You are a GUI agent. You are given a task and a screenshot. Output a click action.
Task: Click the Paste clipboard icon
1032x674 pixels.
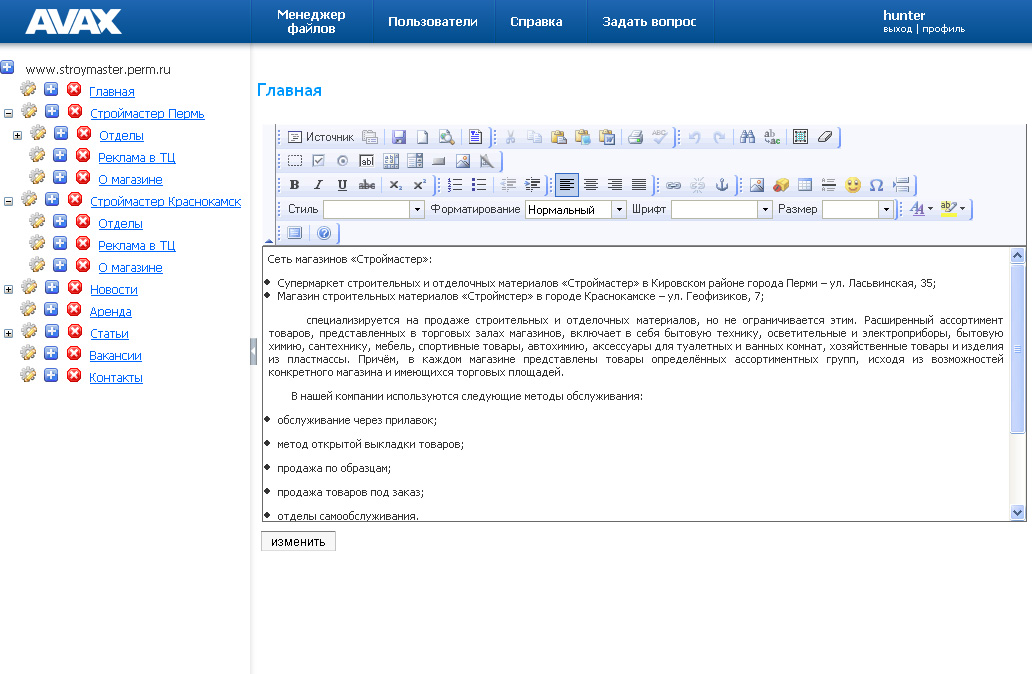click(x=558, y=137)
